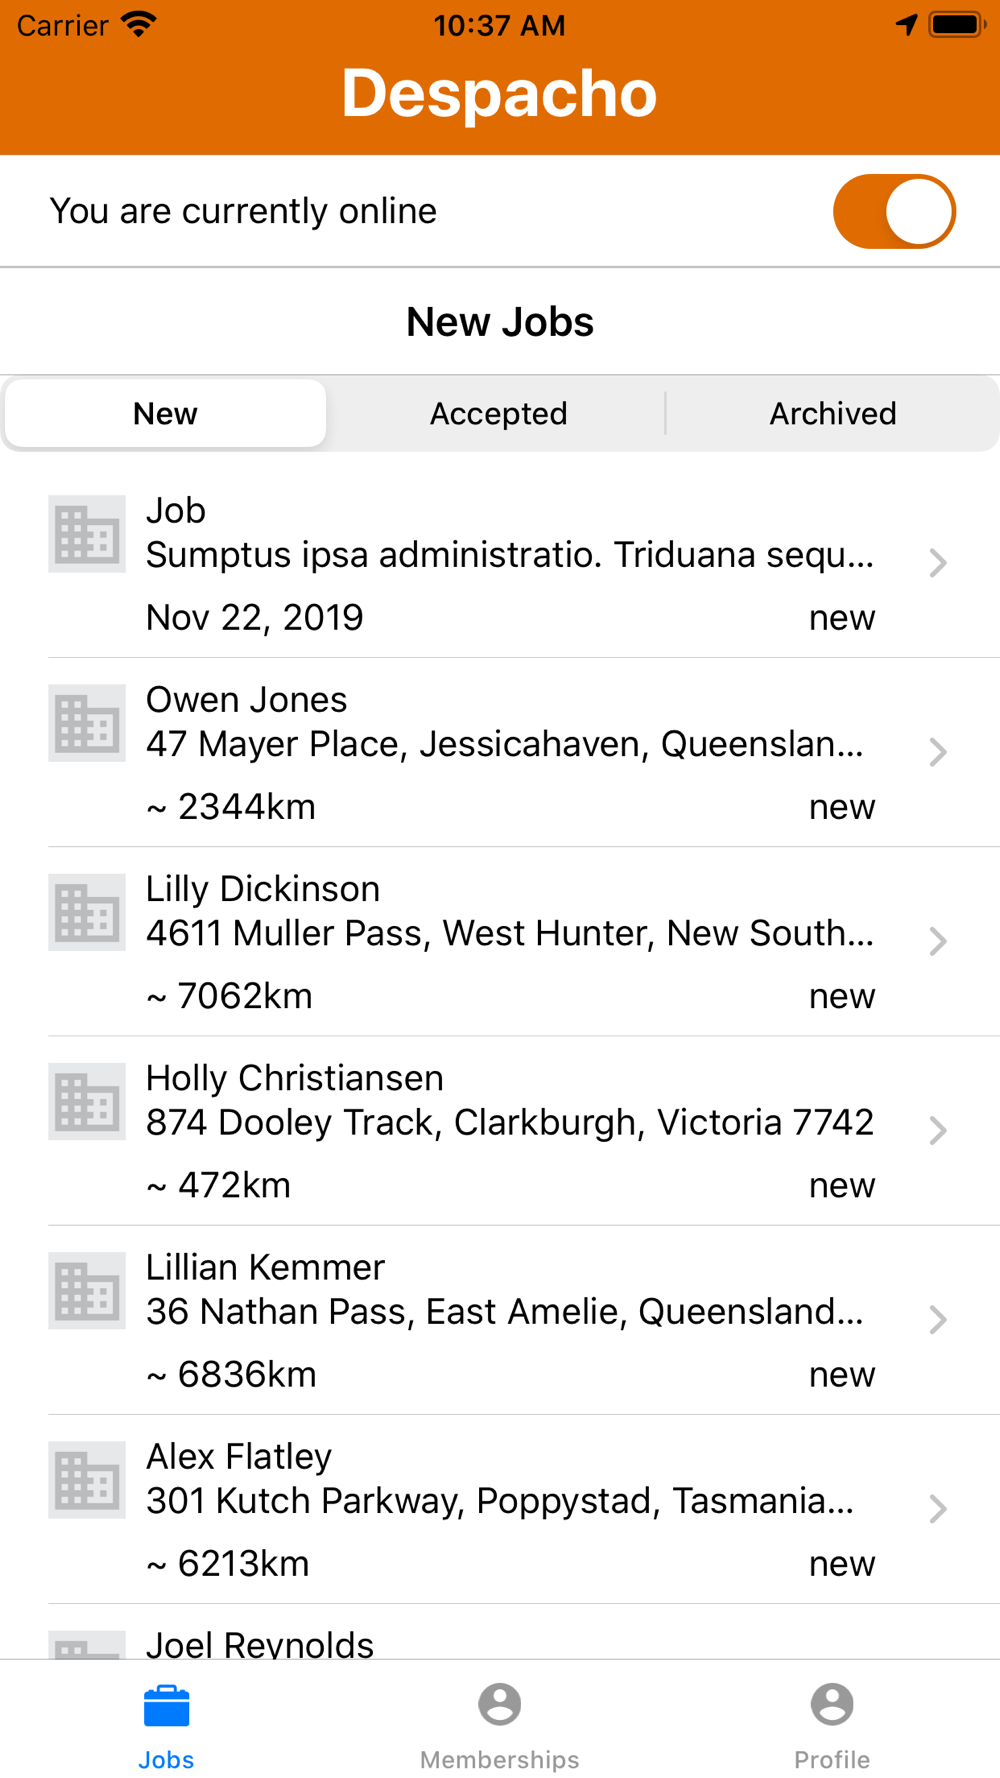Tap building icon beside Holly Christiansen
This screenshot has height=1778, width=1000.
click(87, 1101)
